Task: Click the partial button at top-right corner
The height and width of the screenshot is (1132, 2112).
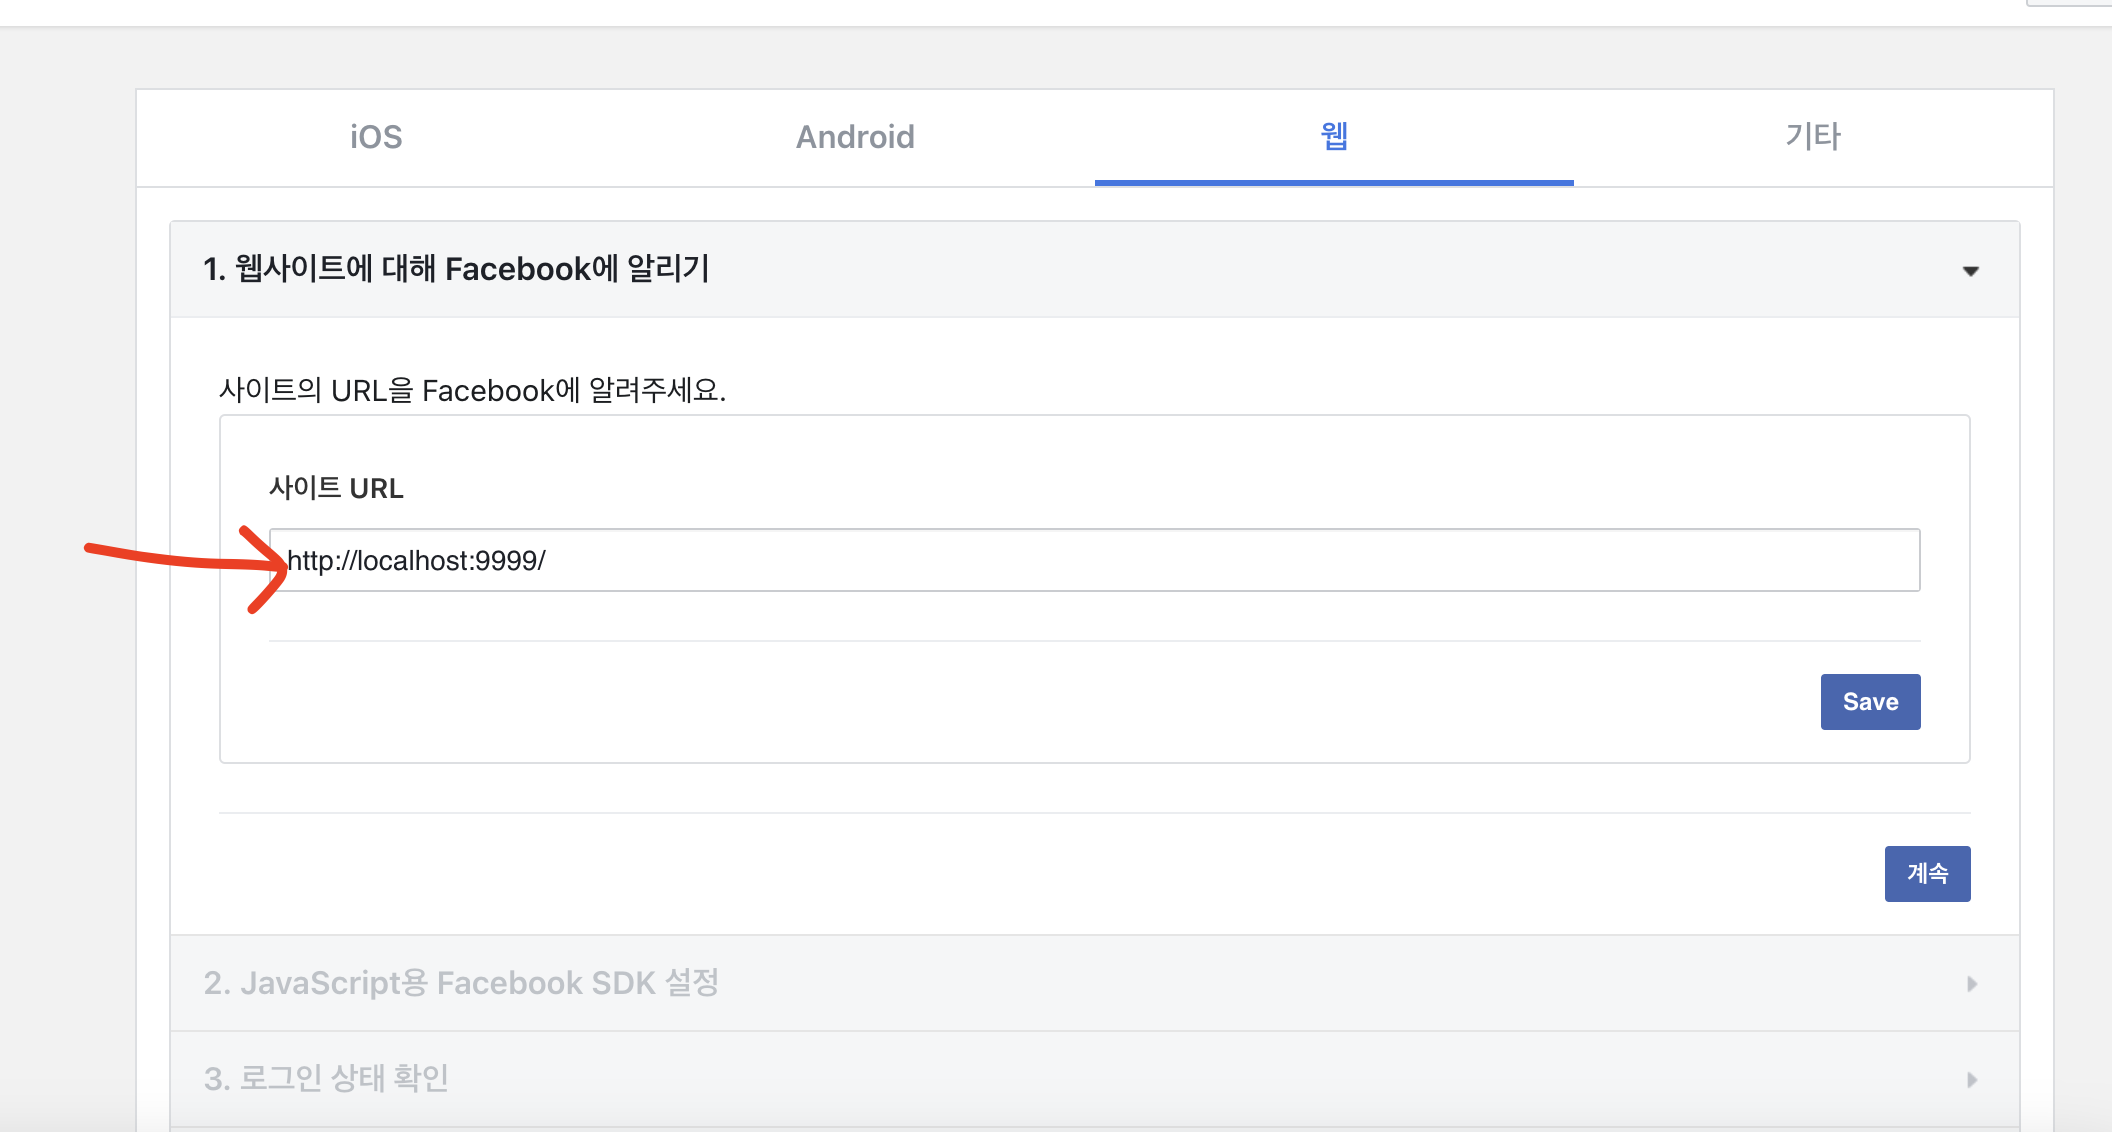Action: (x=2070, y=3)
